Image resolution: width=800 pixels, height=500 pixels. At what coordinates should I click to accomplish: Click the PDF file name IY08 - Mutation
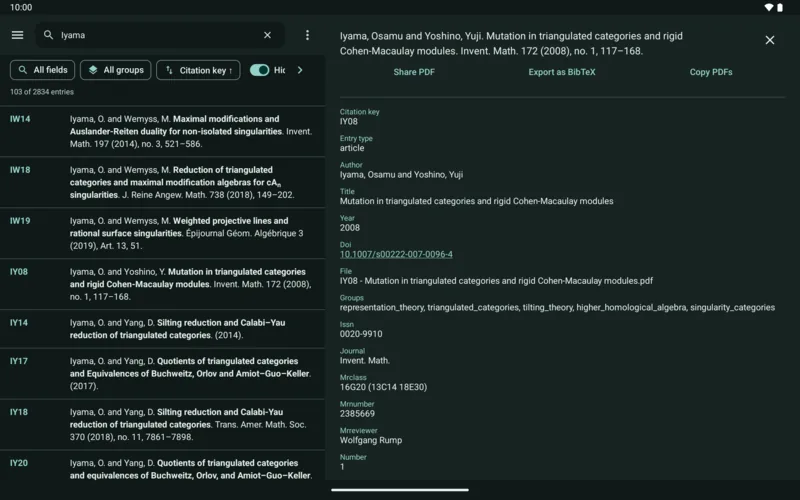496,281
